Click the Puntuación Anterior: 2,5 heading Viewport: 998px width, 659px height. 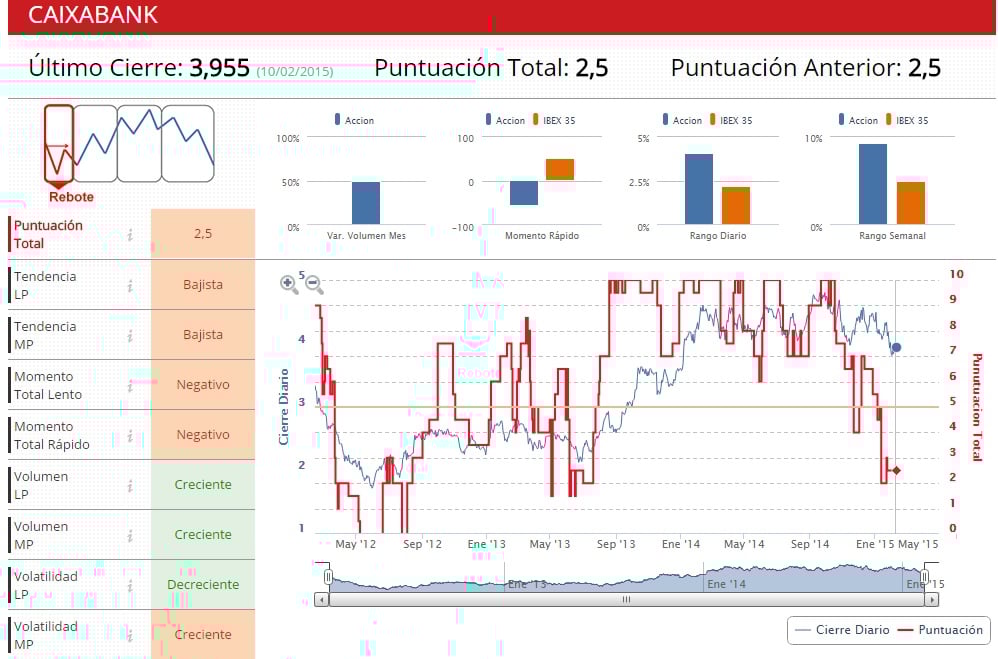point(806,67)
